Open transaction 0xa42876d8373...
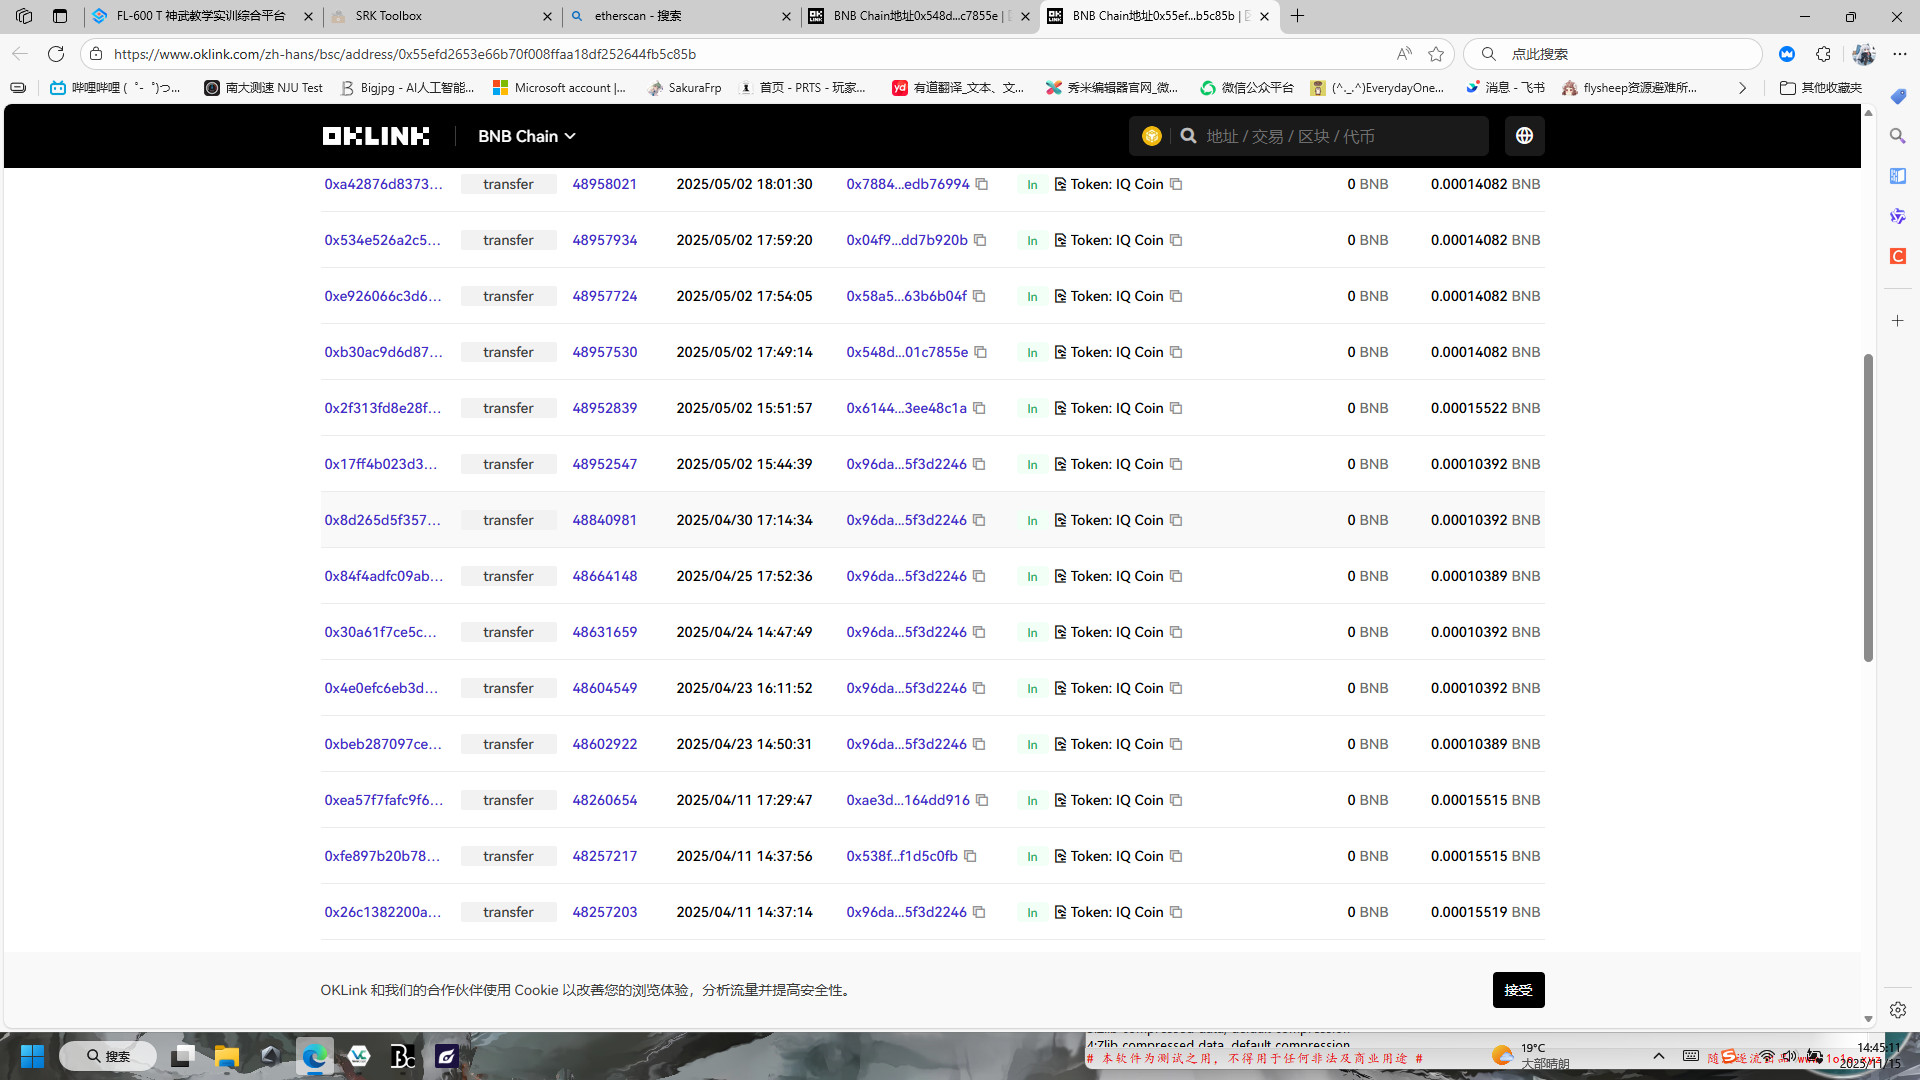Image resolution: width=1920 pixels, height=1080 pixels. [383, 184]
